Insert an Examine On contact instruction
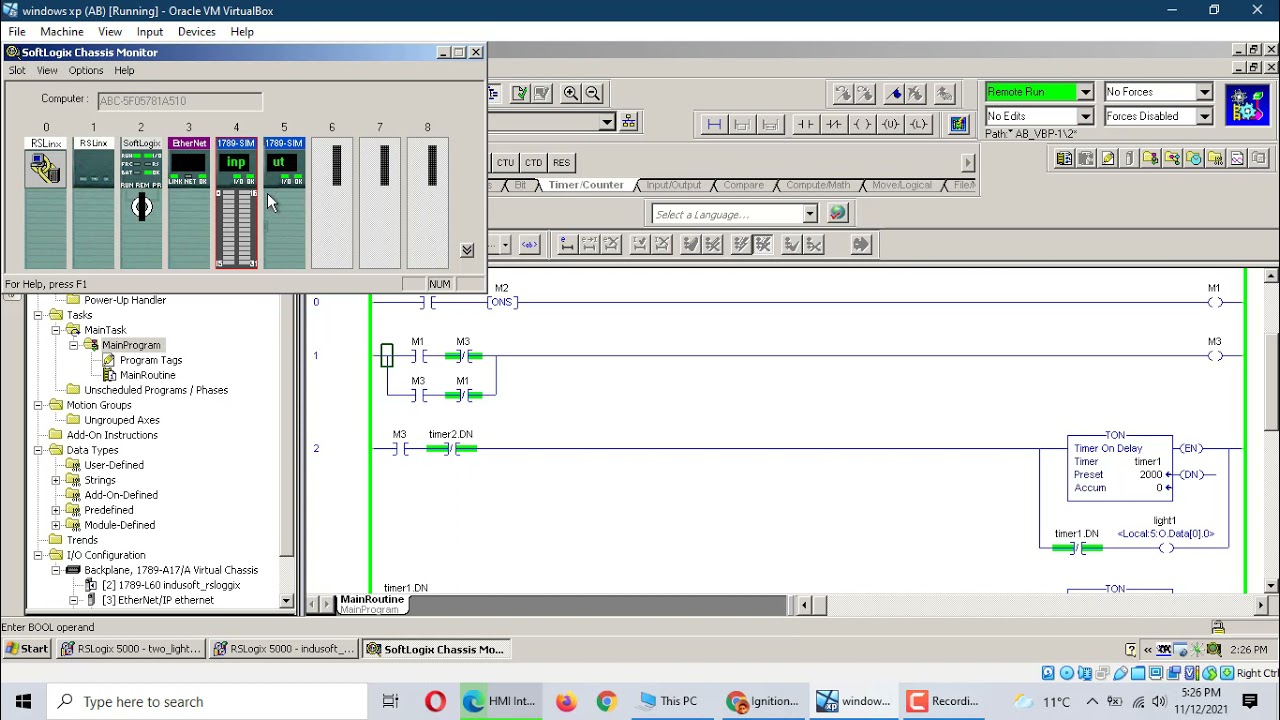Viewport: 1280px width, 720px height. coord(805,124)
